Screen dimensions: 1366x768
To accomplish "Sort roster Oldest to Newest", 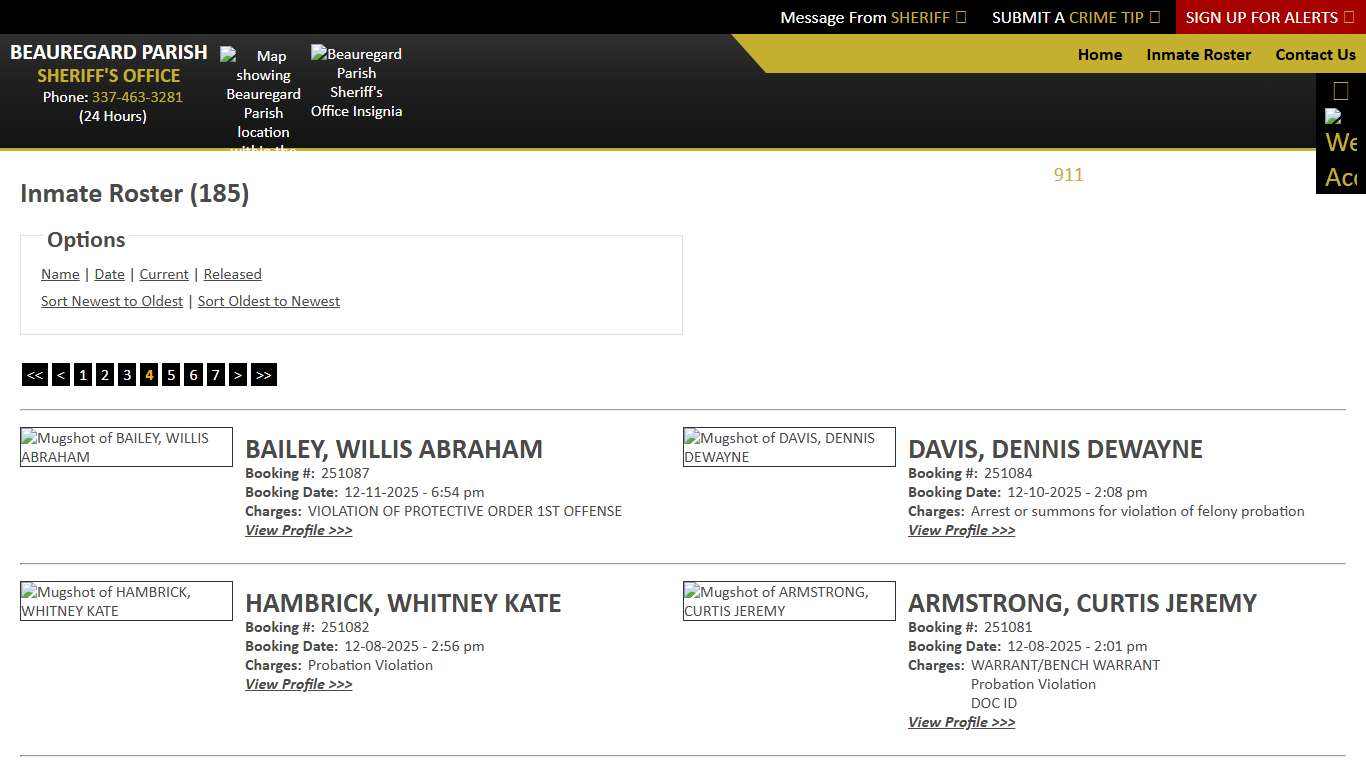I will [269, 301].
